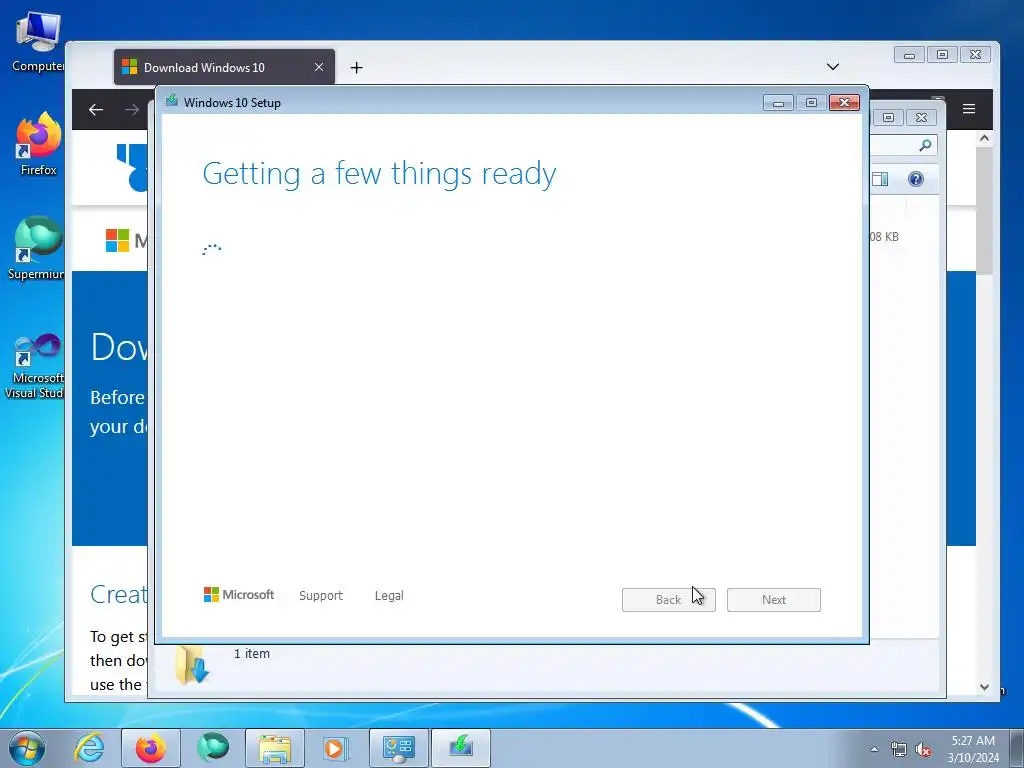Open the clock showing 5:27 AM
The height and width of the screenshot is (768, 1024).
pos(973,749)
